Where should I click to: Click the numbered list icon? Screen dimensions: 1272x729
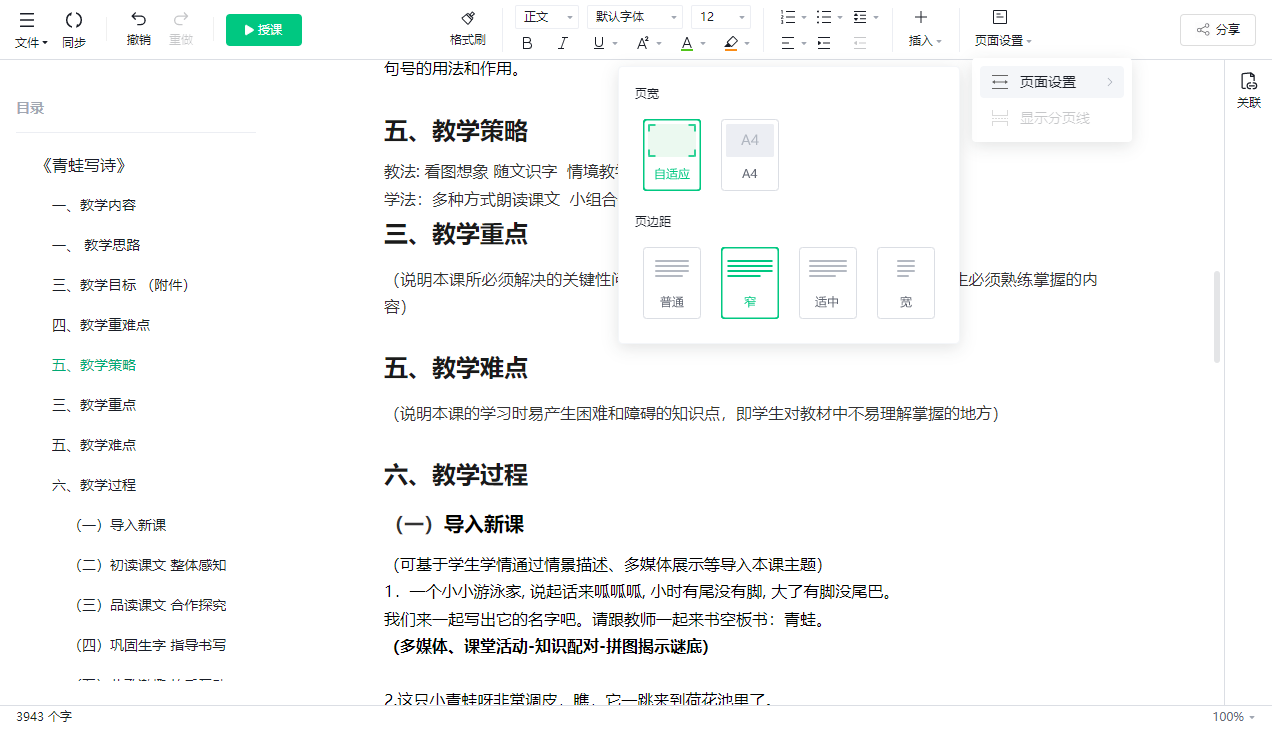(788, 17)
